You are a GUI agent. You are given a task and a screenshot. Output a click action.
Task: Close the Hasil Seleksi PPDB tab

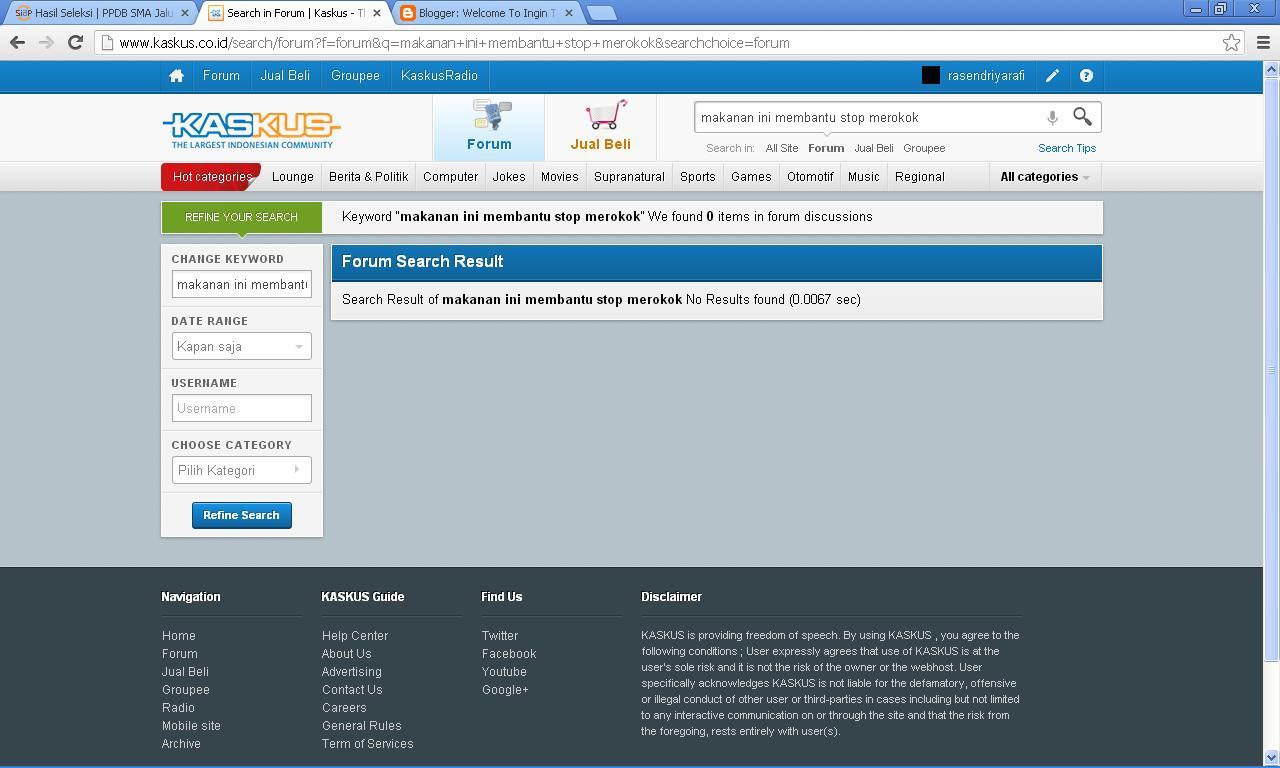click(184, 13)
